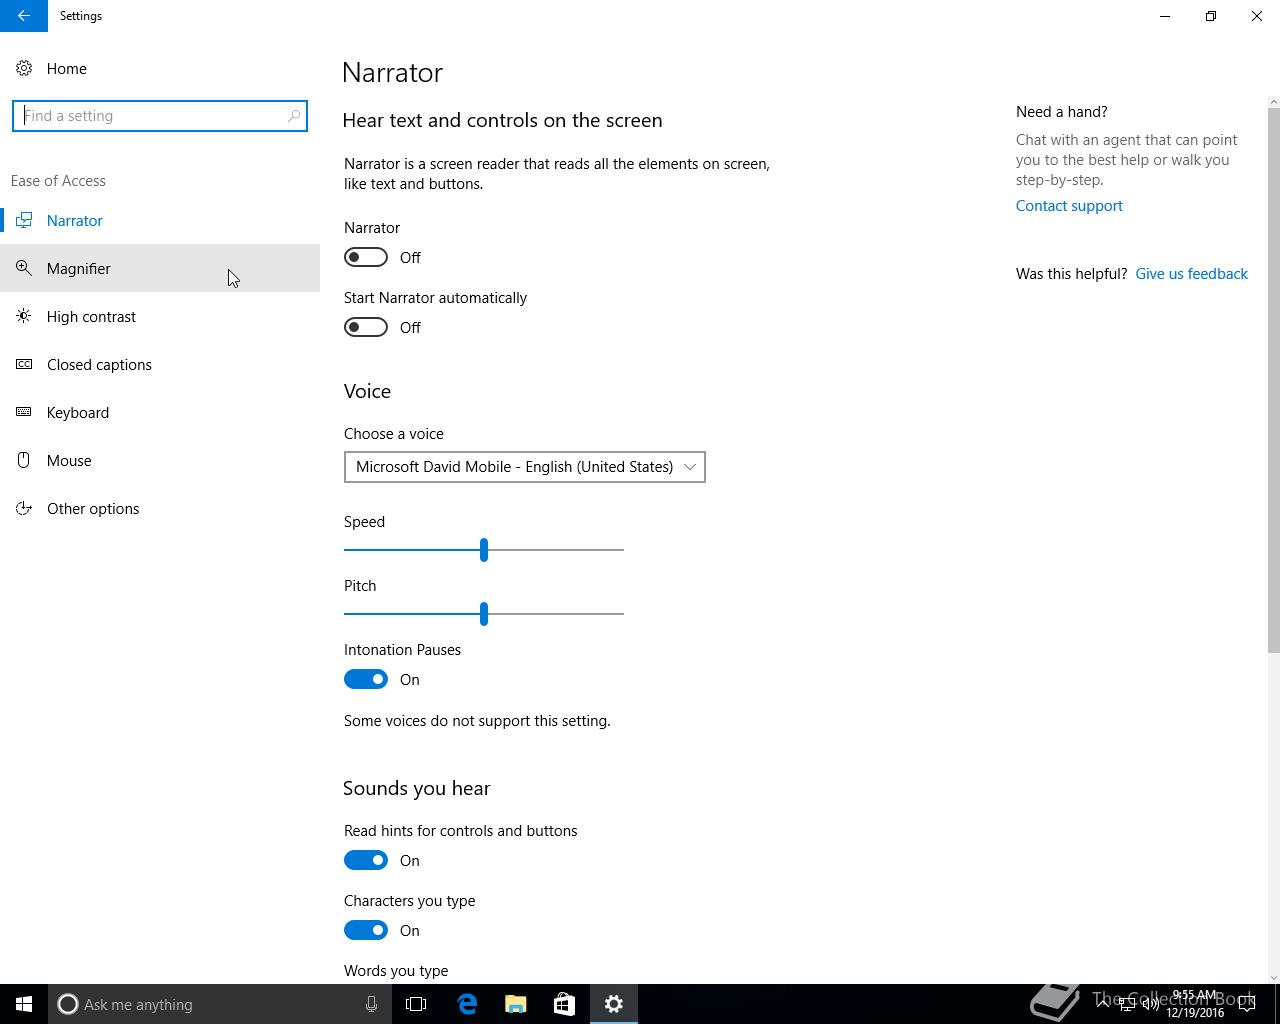Screen dimensions: 1280x1024
Task: Click 'Some voices do not support this setting.' text
Action: pyautogui.click(x=477, y=721)
